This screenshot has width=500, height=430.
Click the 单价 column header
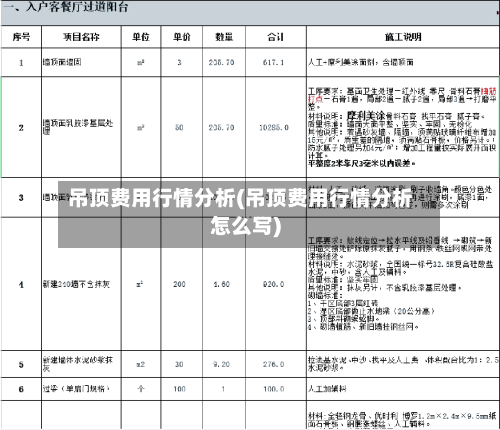pos(182,37)
